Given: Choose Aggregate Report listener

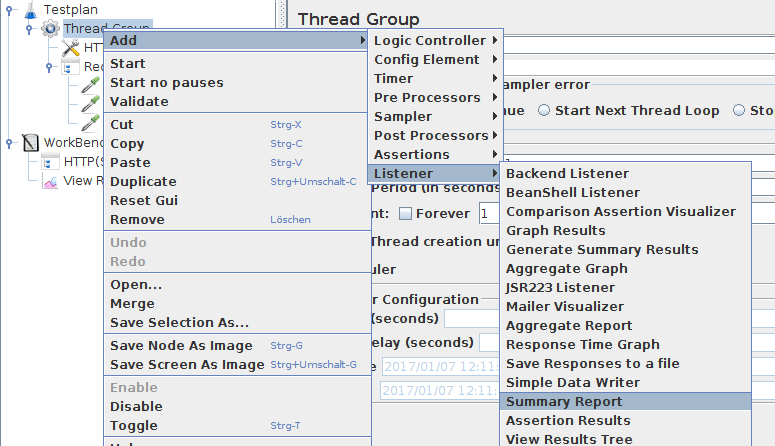Looking at the screenshot, I should coord(569,325).
